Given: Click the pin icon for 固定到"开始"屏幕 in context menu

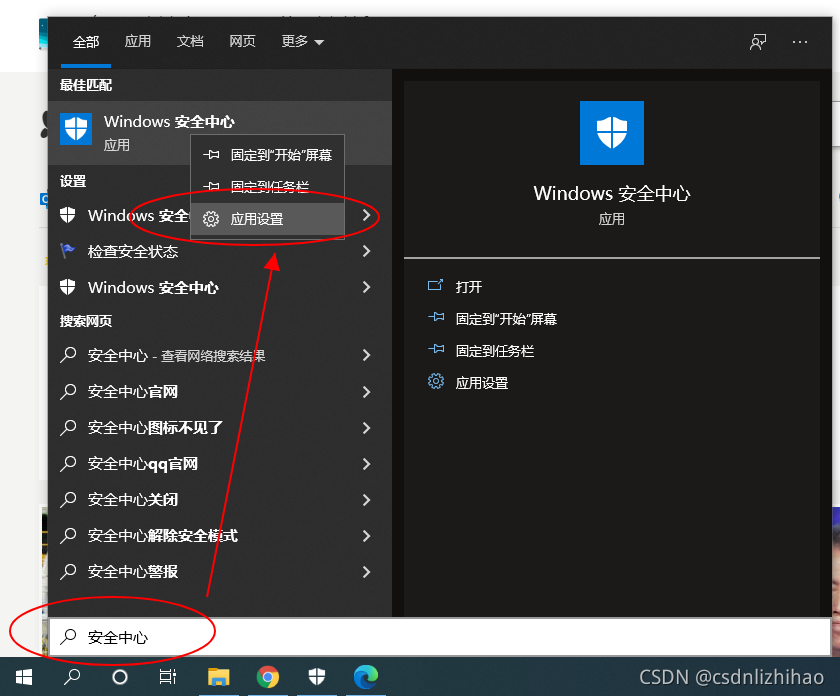Looking at the screenshot, I should [x=211, y=155].
